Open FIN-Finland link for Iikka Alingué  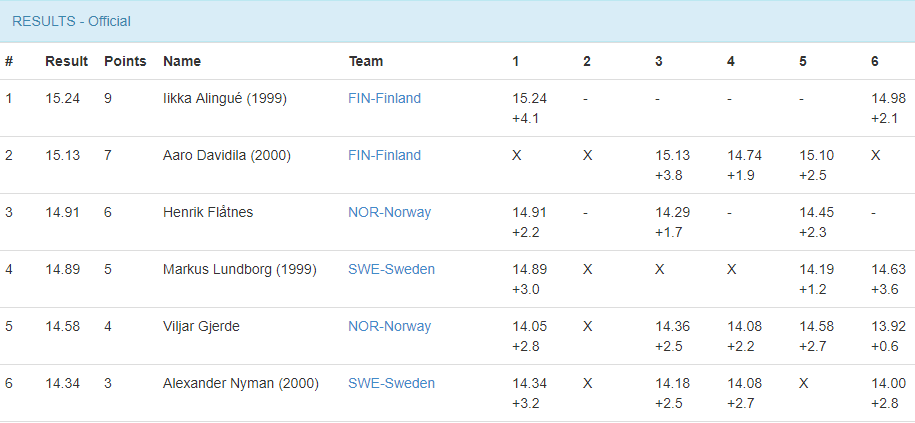point(385,99)
